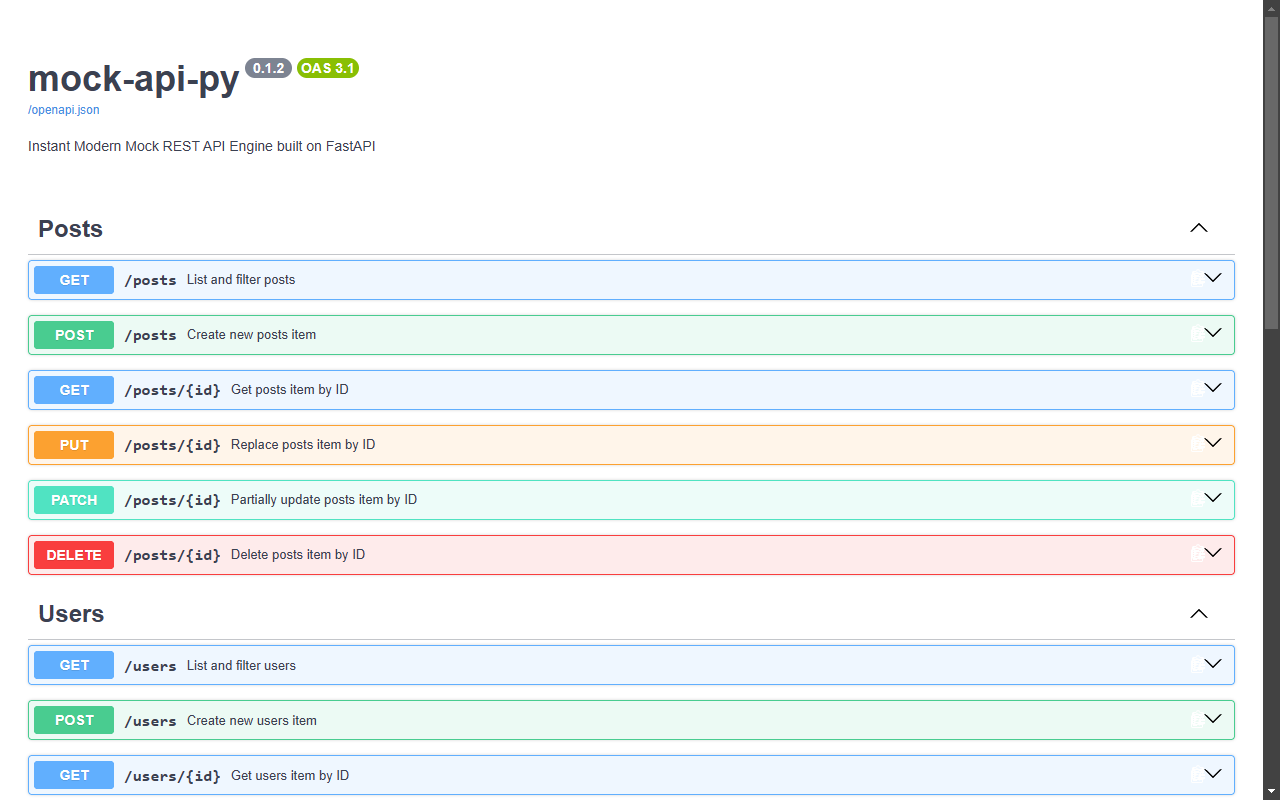Click the 0.1.2 version badge
The height and width of the screenshot is (800, 1280).
pyautogui.click(x=268, y=68)
